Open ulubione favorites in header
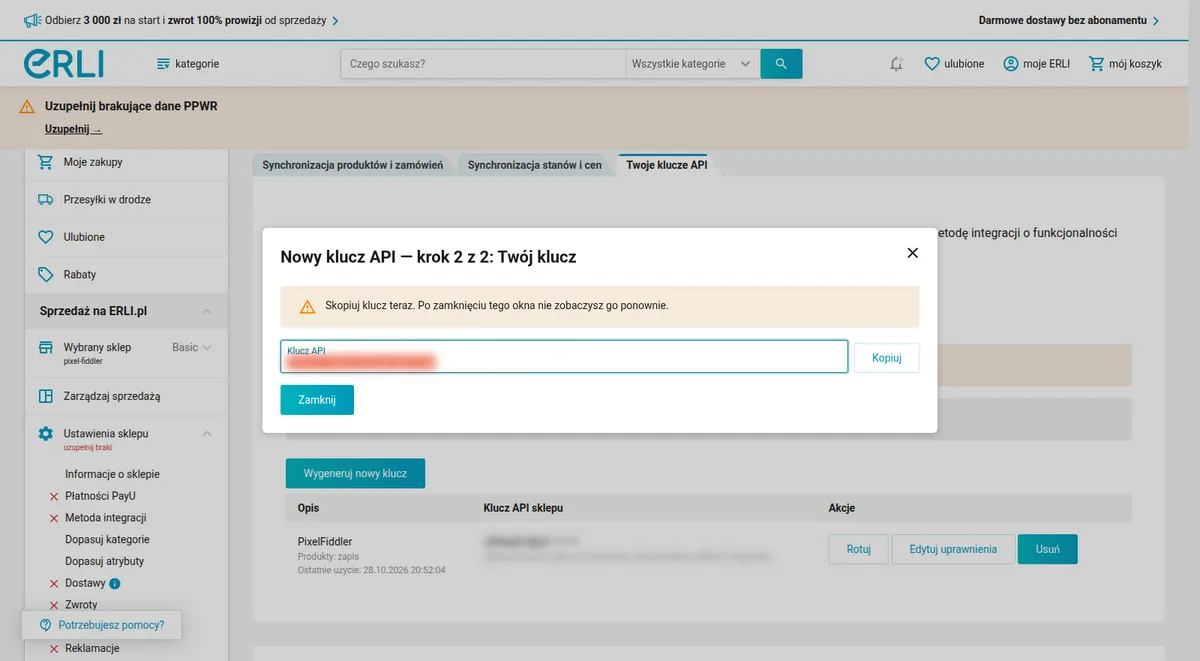Screen dimensions: 1200x661 pos(954,64)
